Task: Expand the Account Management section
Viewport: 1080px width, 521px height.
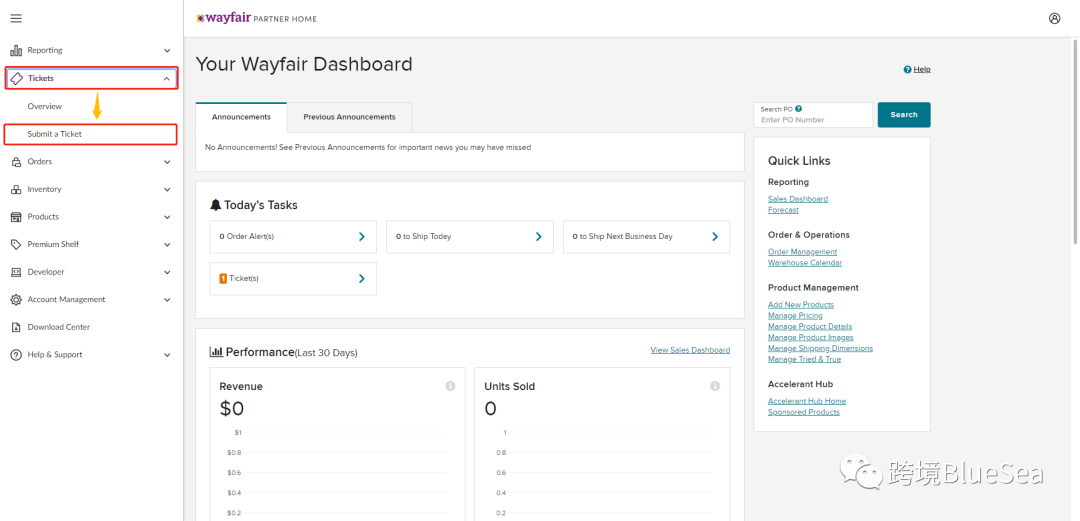Action: (x=167, y=299)
